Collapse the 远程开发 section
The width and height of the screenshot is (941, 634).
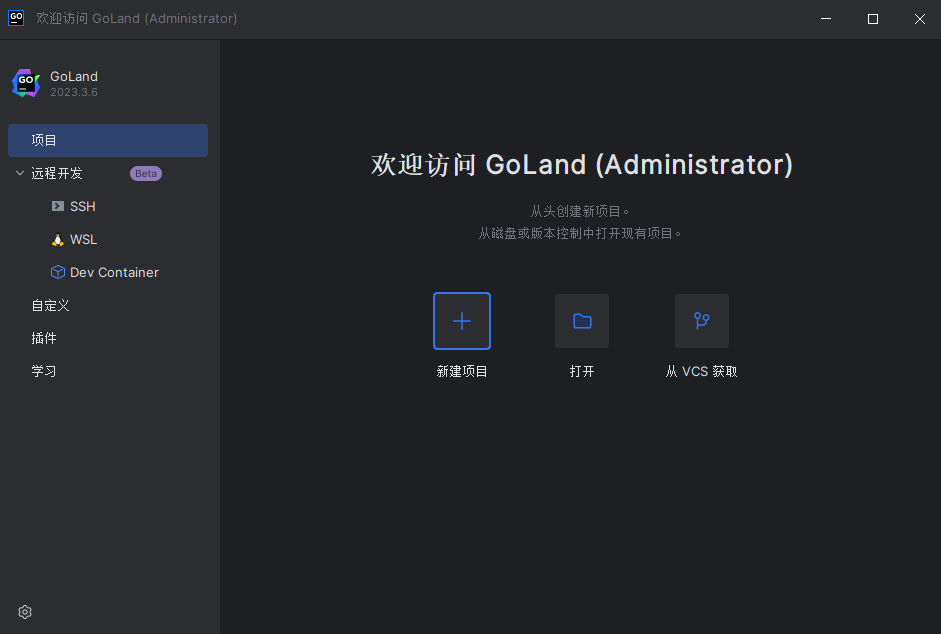(x=20, y=173)
